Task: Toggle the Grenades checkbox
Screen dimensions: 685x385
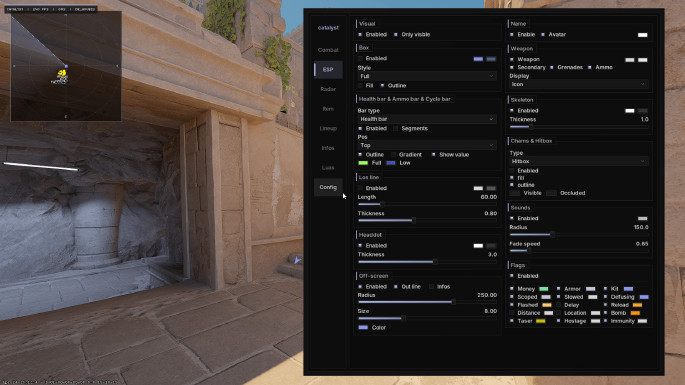Action: pos(552,67)
